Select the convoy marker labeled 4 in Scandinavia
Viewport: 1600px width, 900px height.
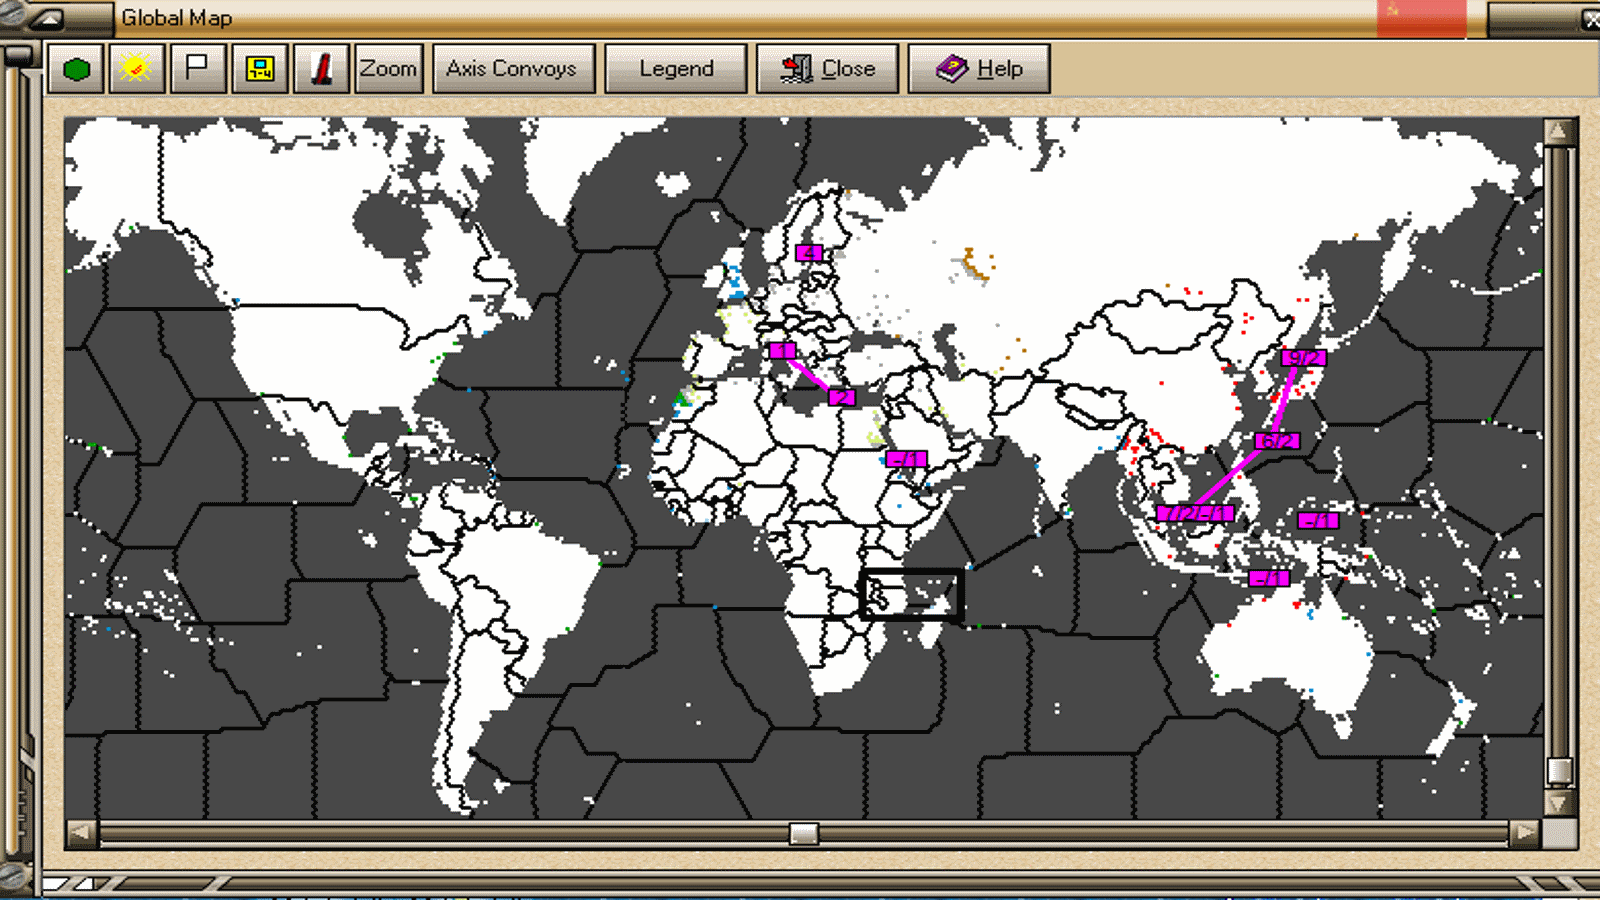point(809,253)
